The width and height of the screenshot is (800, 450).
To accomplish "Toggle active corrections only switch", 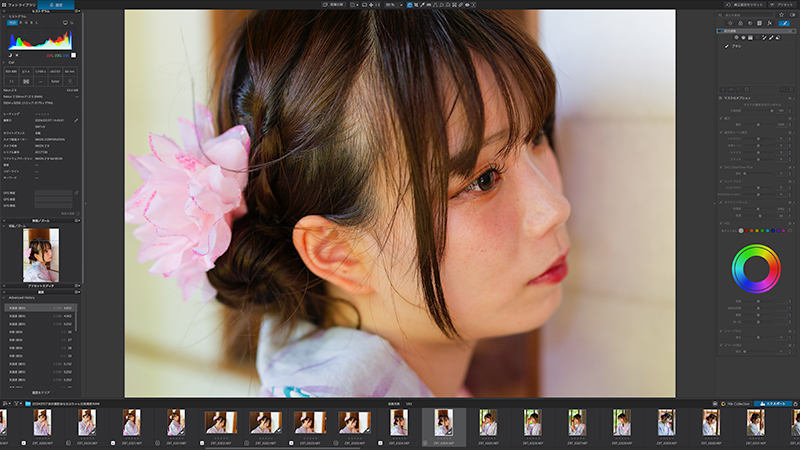I will [x=793, y=15].
